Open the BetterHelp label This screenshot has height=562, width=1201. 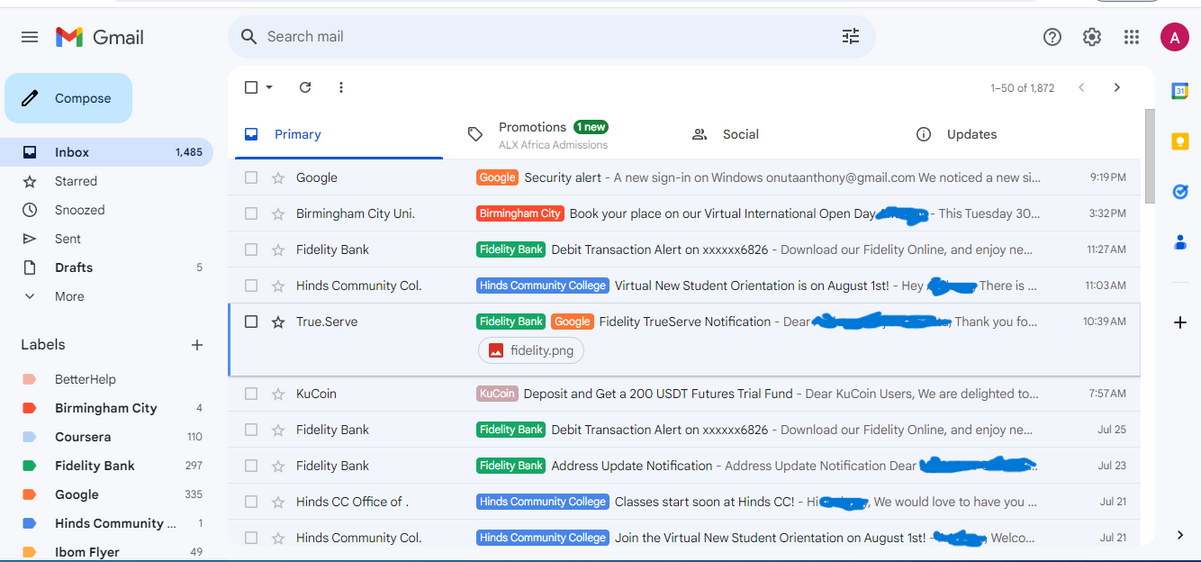(107, 380)
